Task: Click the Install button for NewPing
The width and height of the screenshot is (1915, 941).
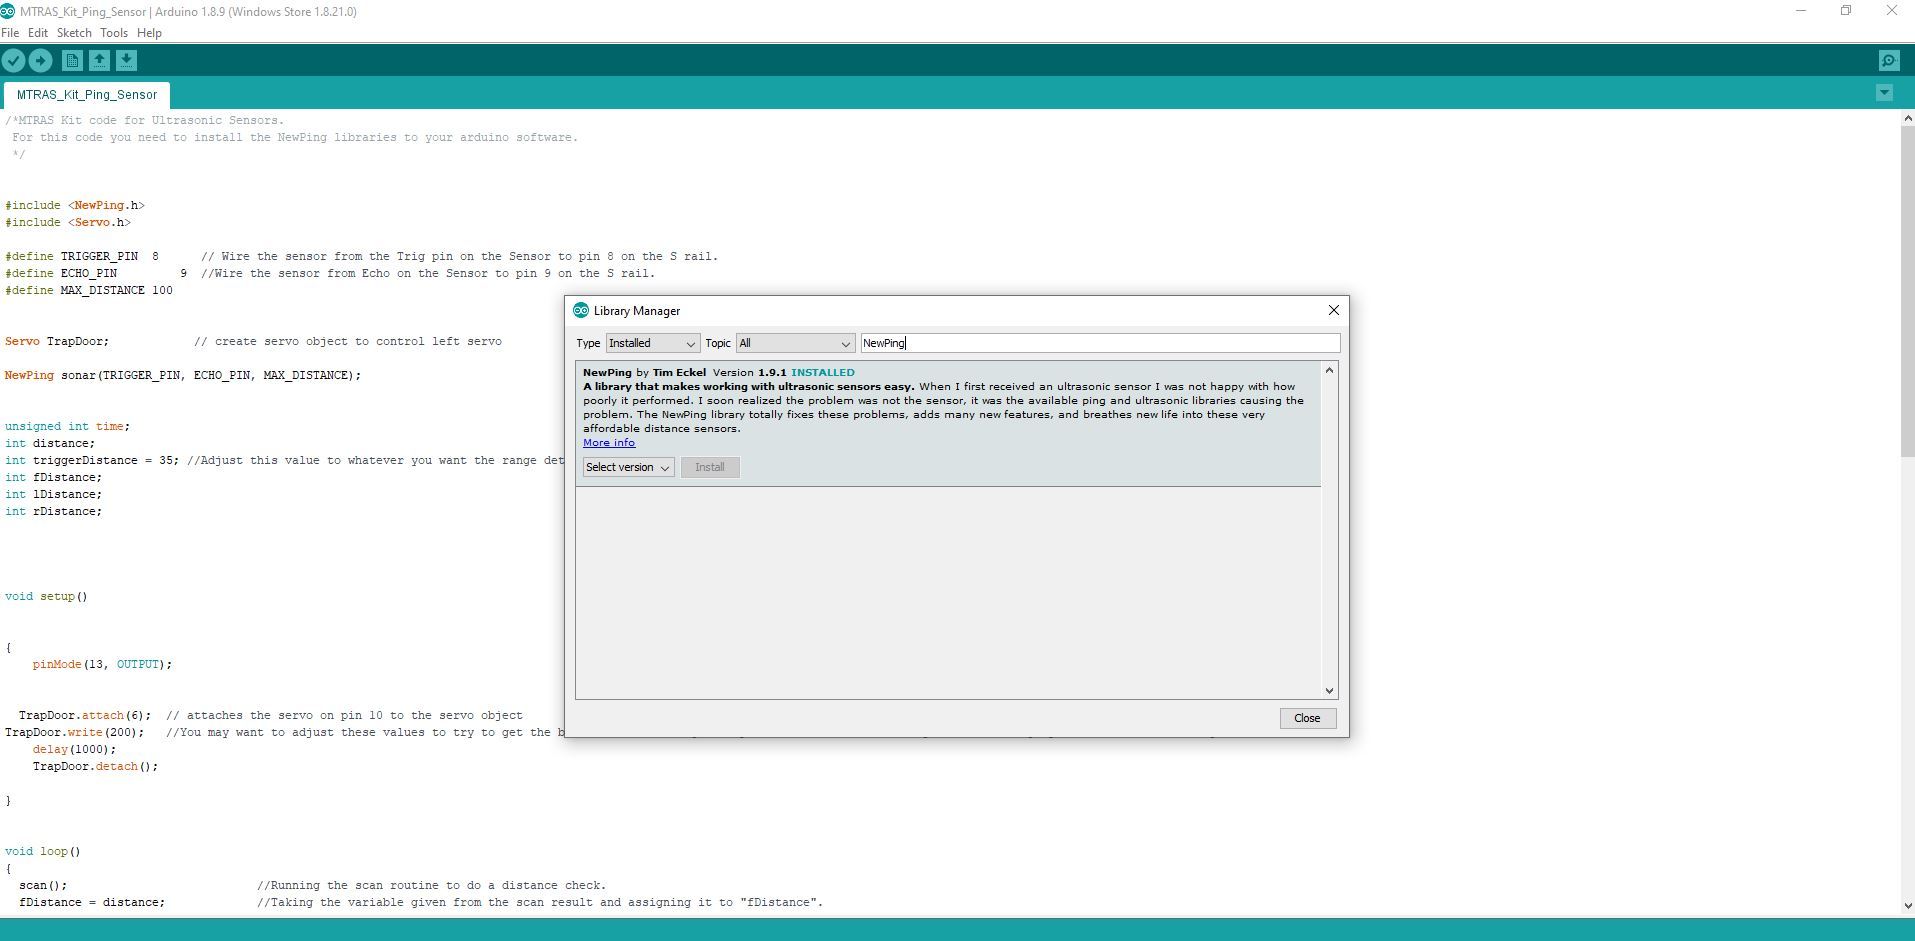Action: 710,467
